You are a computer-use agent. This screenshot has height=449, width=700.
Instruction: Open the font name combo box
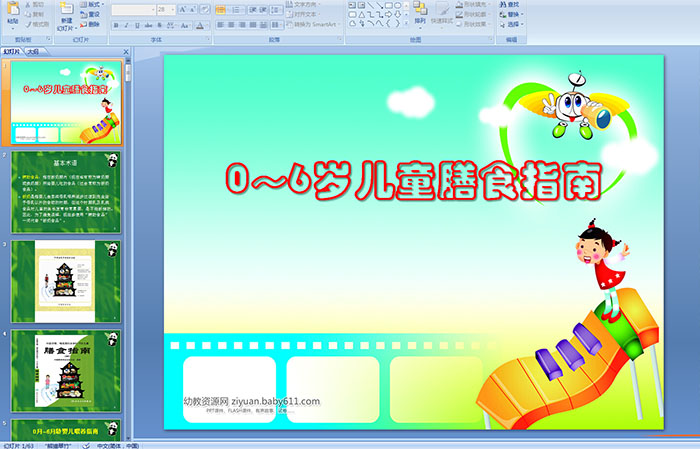tap(133, 9)
